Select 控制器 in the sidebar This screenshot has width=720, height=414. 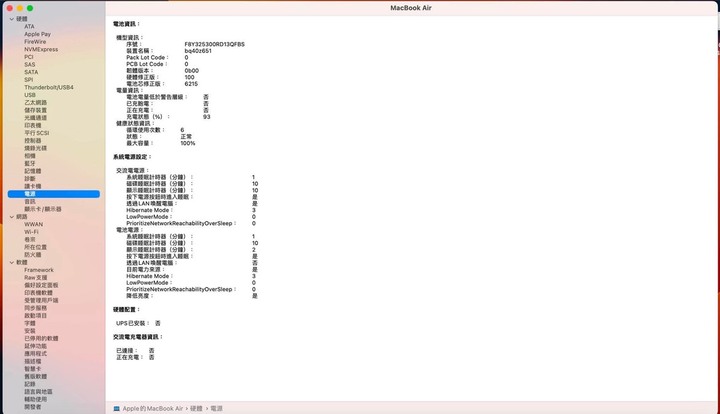tap(33, 140)
